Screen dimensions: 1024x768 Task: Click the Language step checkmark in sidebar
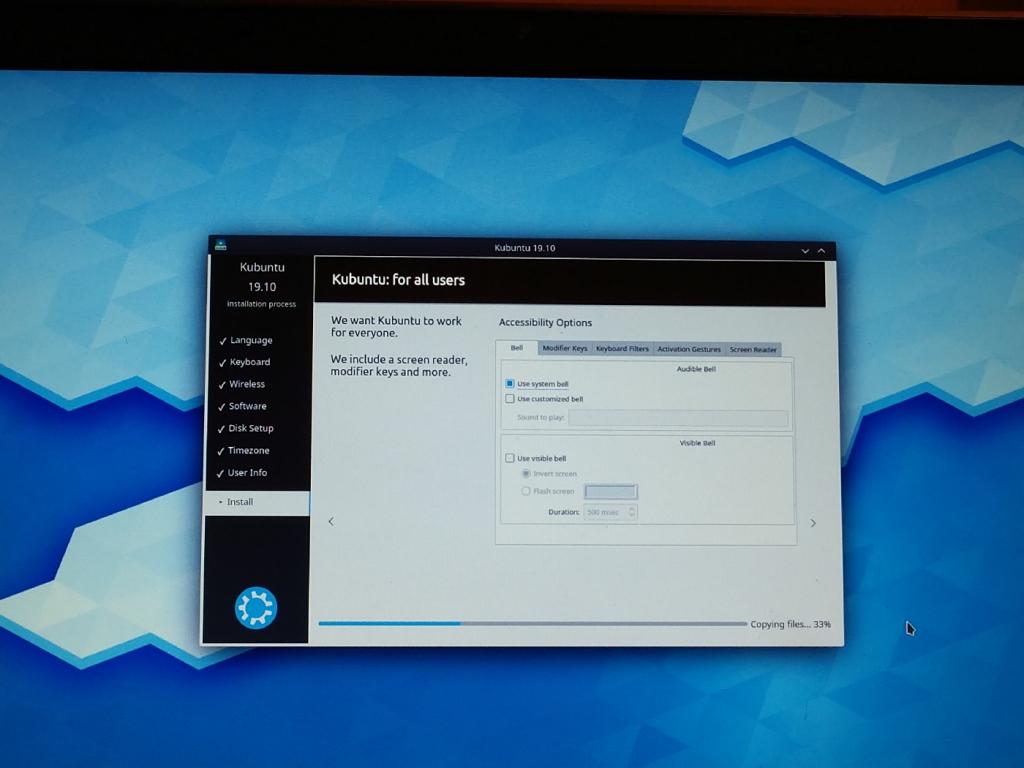(x=222, y=341)
